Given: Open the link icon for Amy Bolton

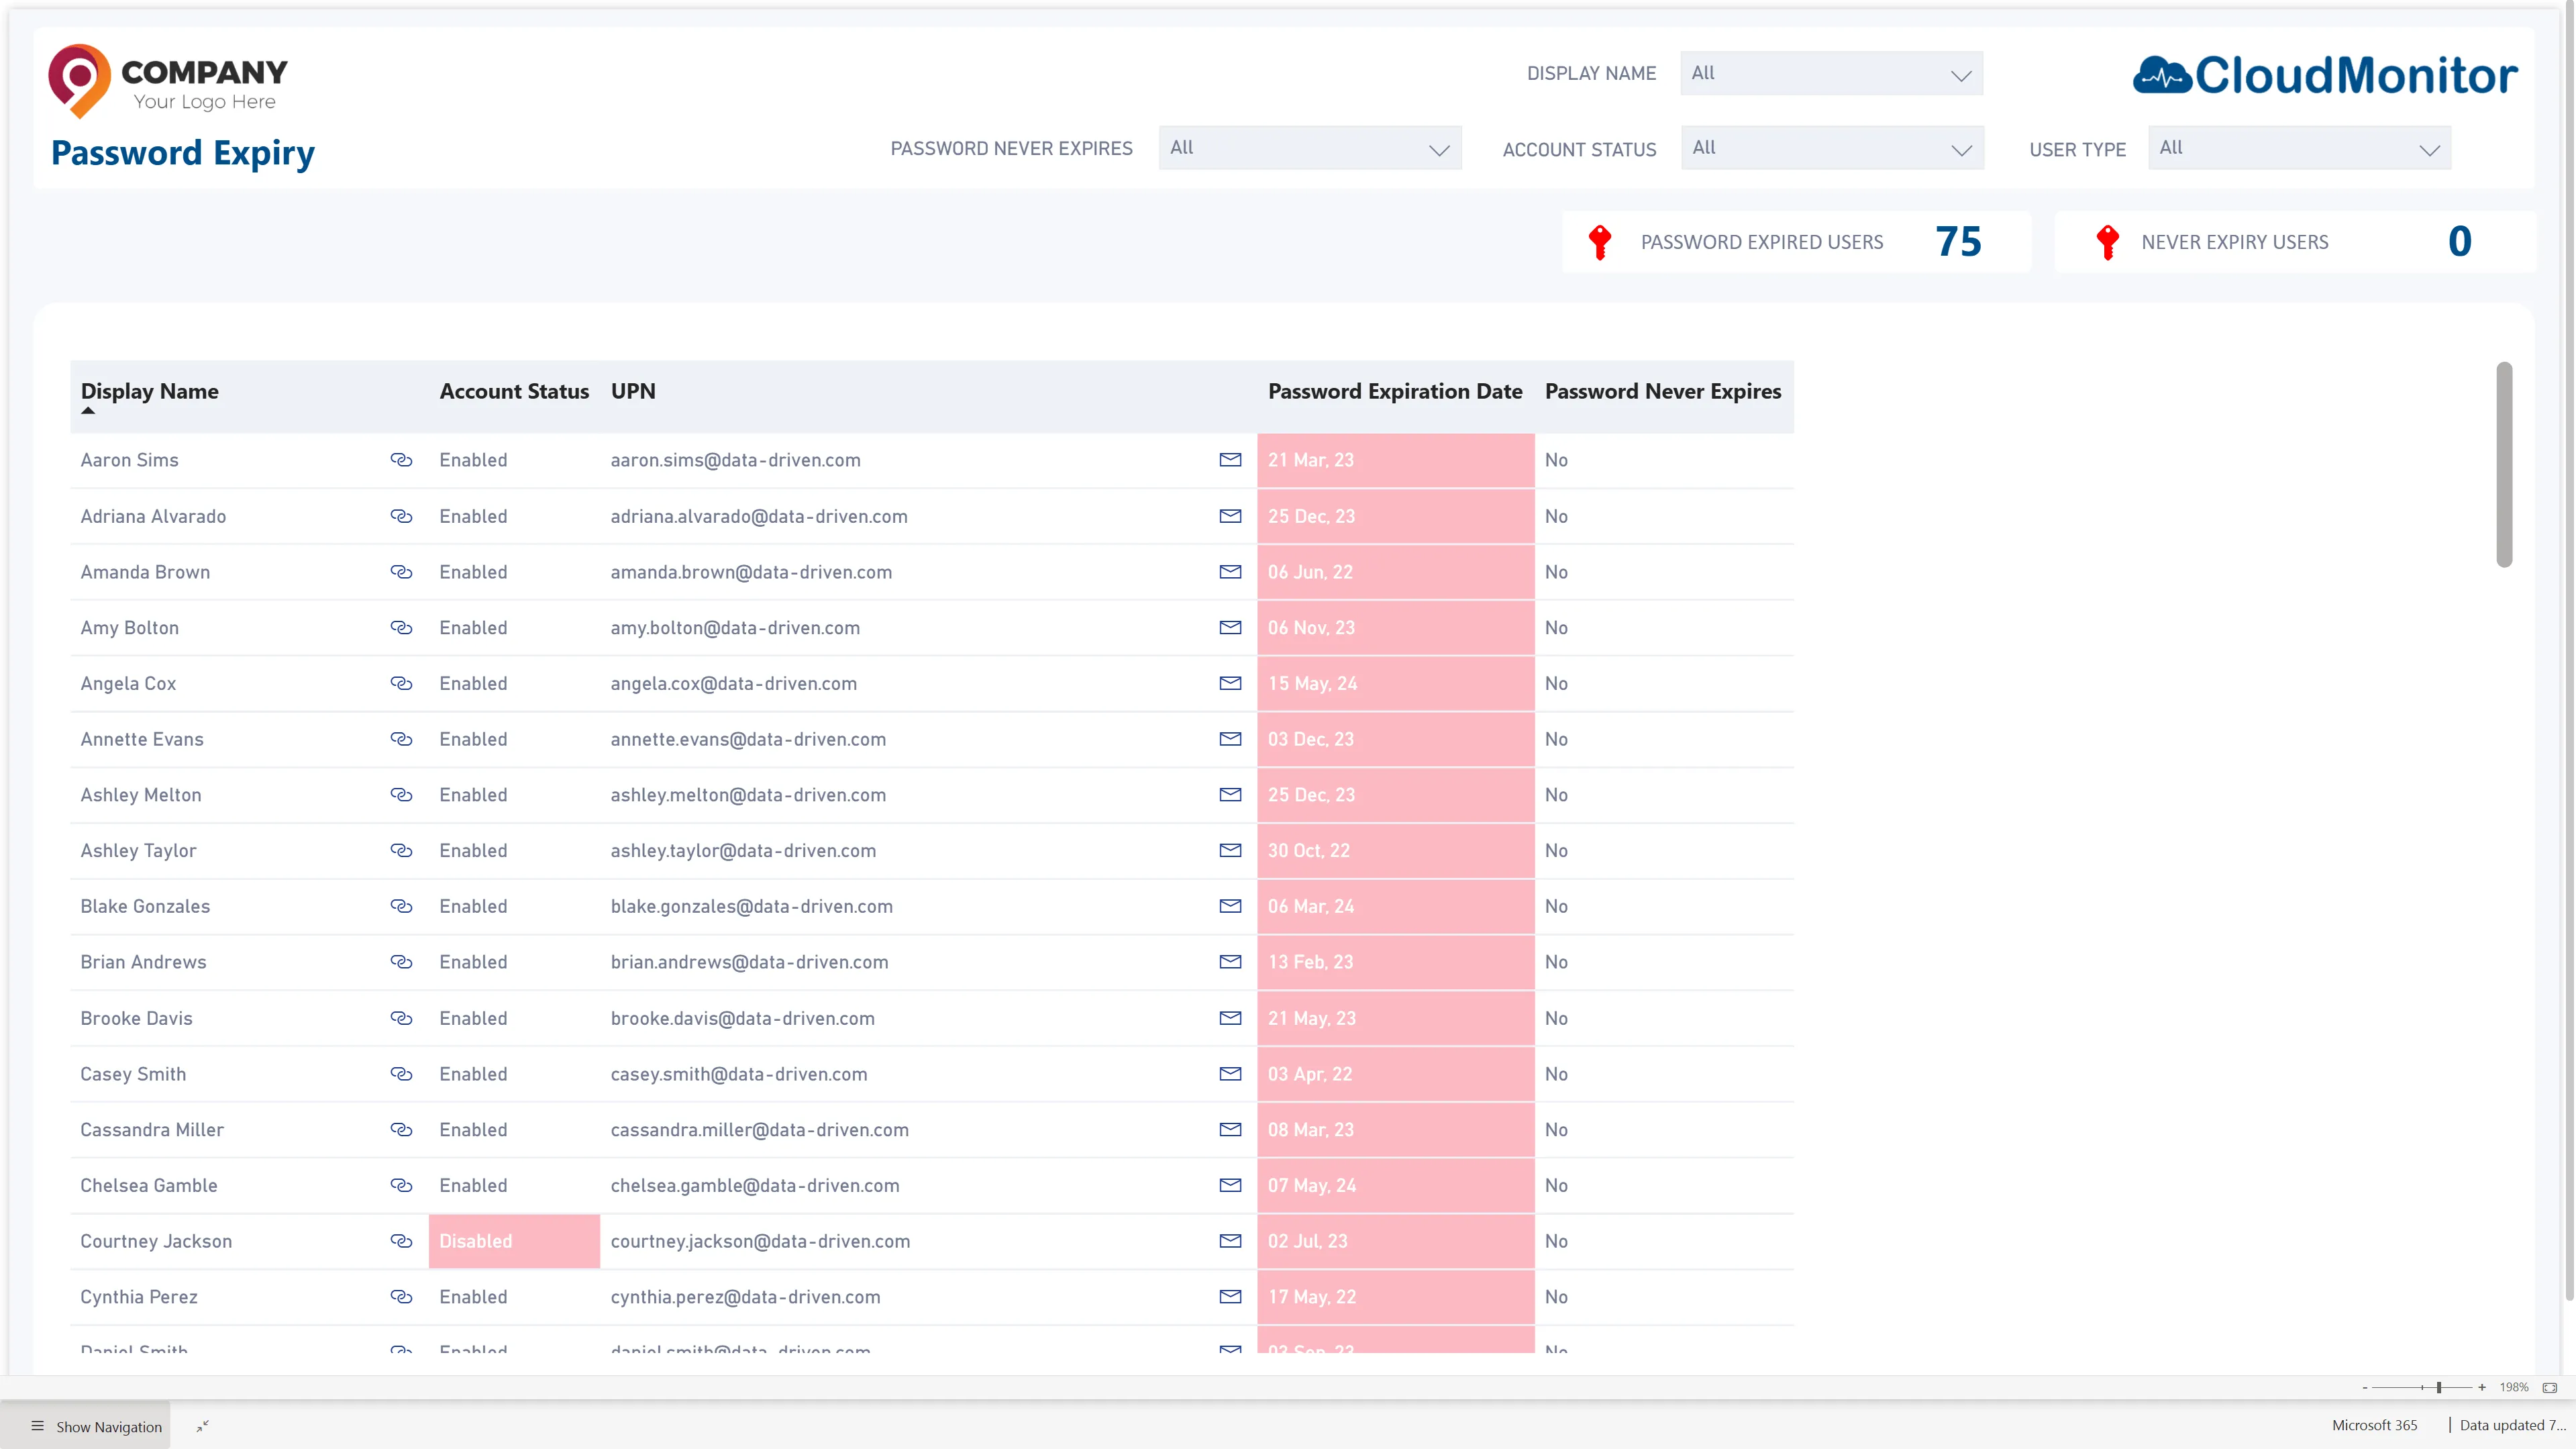Looking at the screenshot, I should click(x=401, y=628).
